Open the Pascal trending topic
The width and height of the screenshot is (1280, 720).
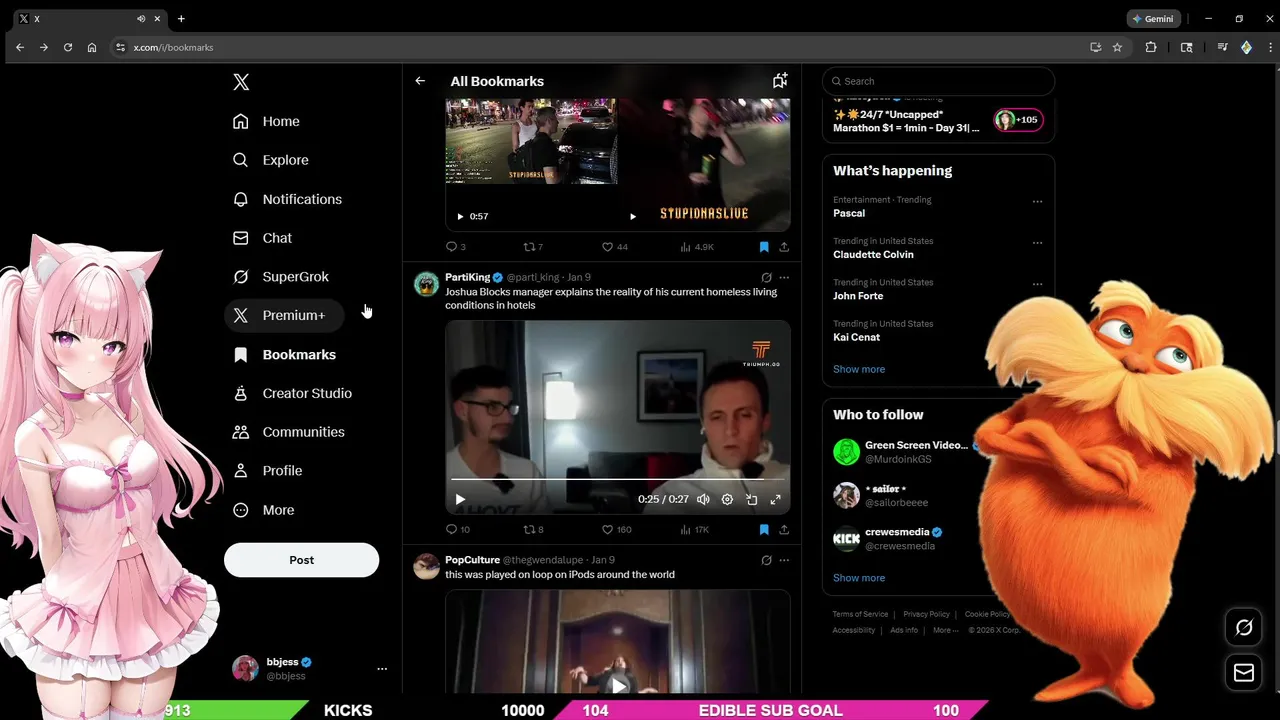(x=849, y=213)
